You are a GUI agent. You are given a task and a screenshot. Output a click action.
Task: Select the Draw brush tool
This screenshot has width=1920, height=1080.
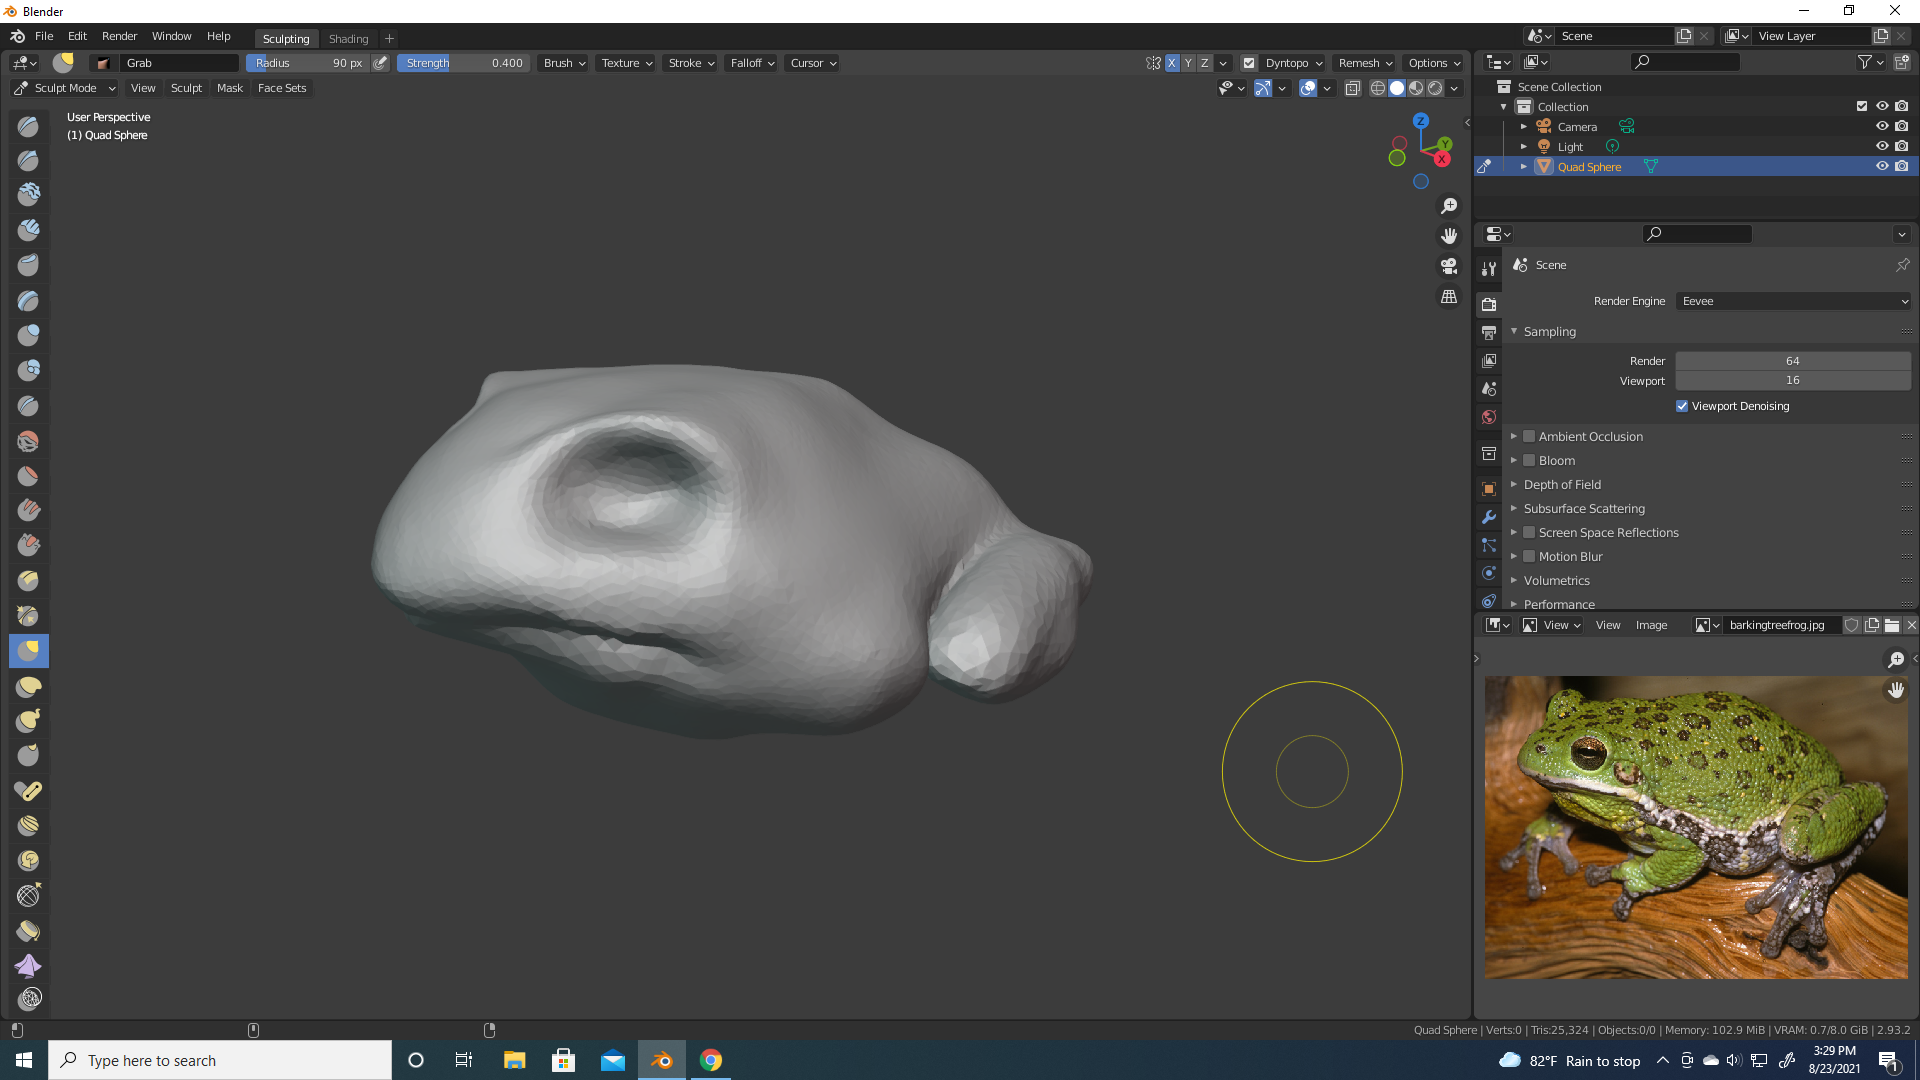click(x=29, y=127)
